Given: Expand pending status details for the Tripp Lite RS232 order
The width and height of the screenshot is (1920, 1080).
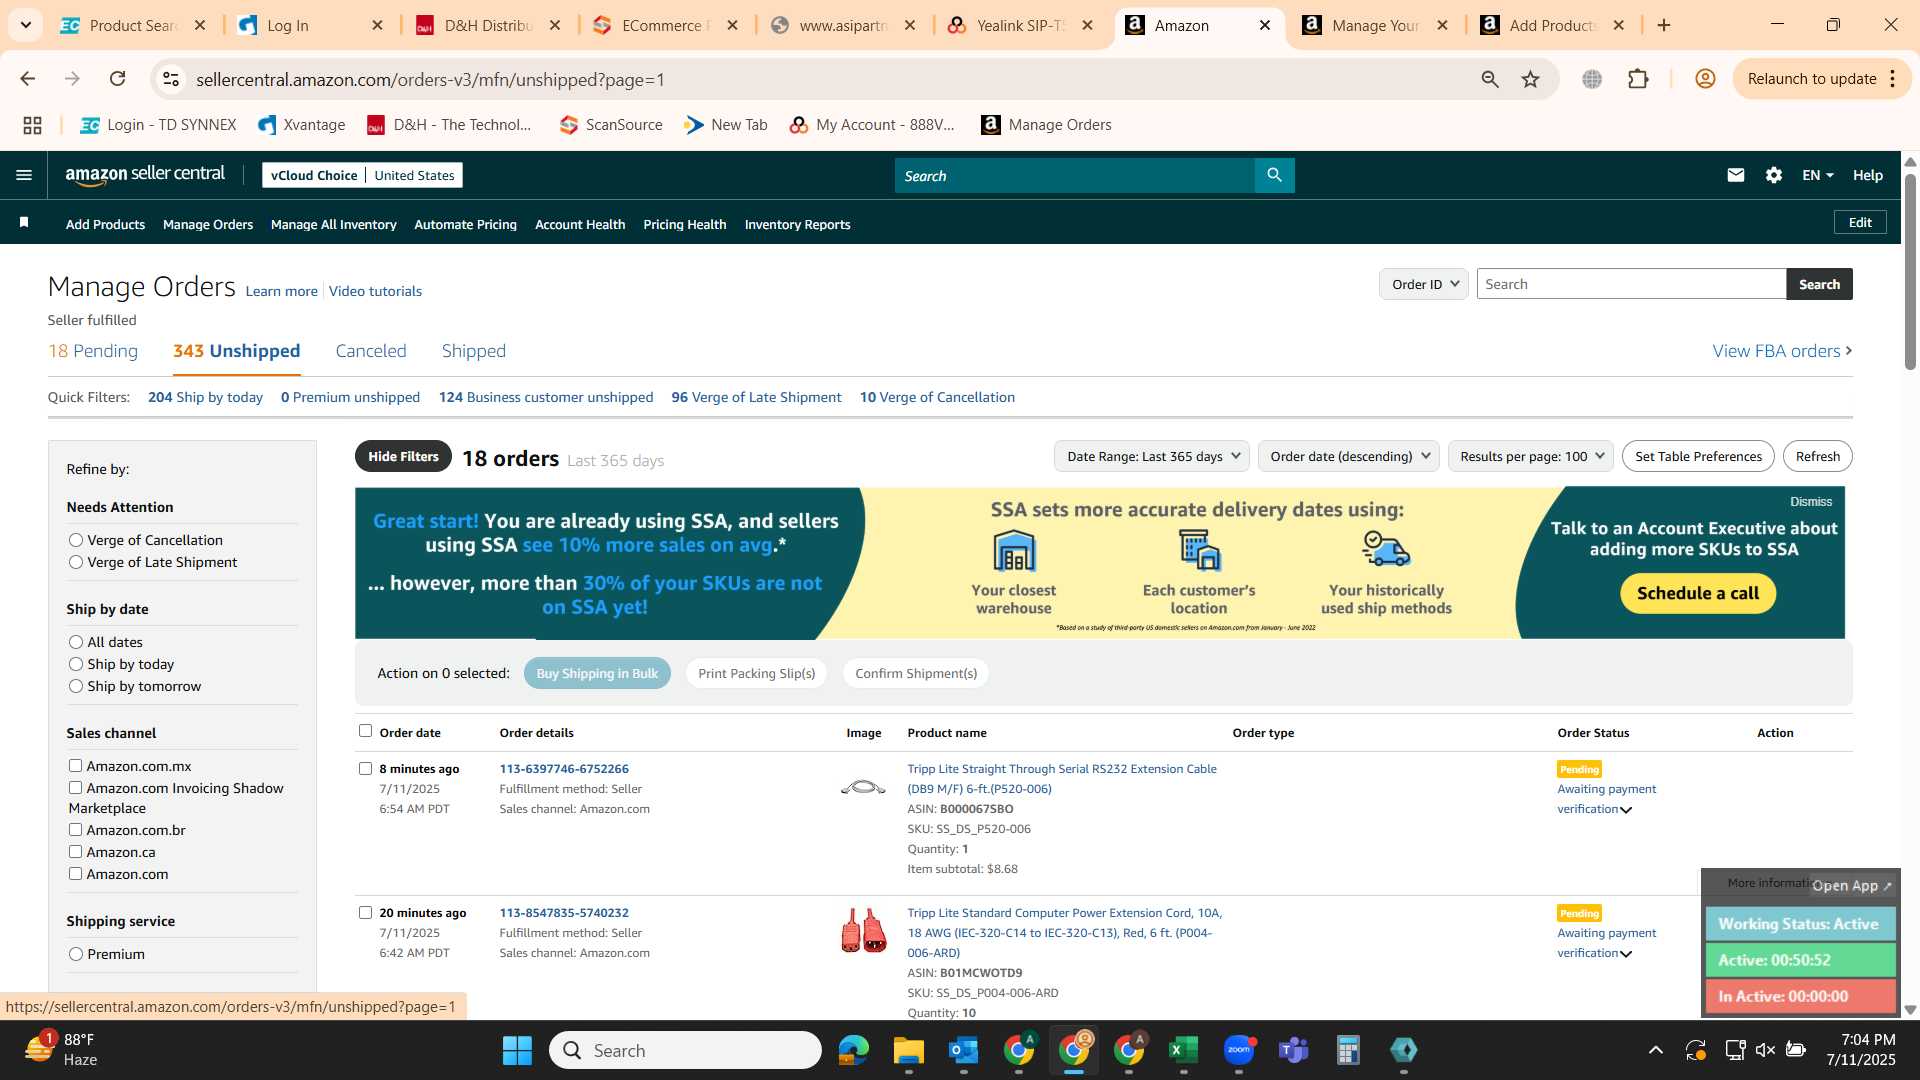Looking at the screenshot, I should tap(1626, 810).
